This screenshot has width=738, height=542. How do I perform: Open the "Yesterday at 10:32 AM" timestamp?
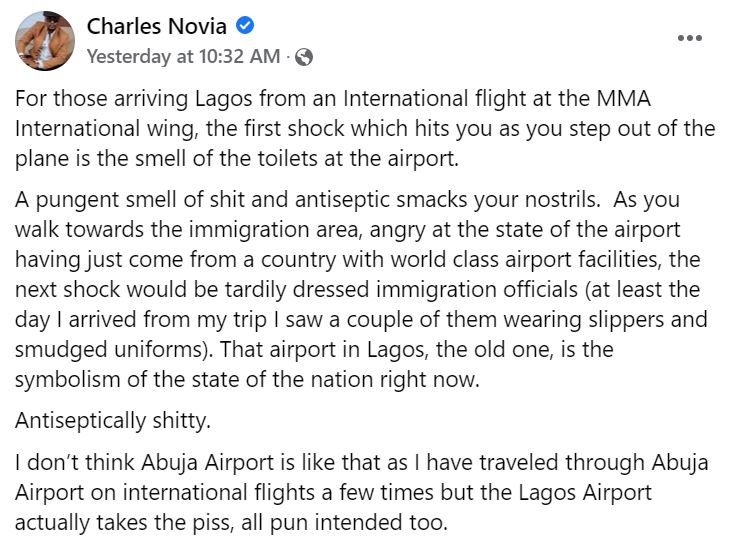[x=183, y=57]
